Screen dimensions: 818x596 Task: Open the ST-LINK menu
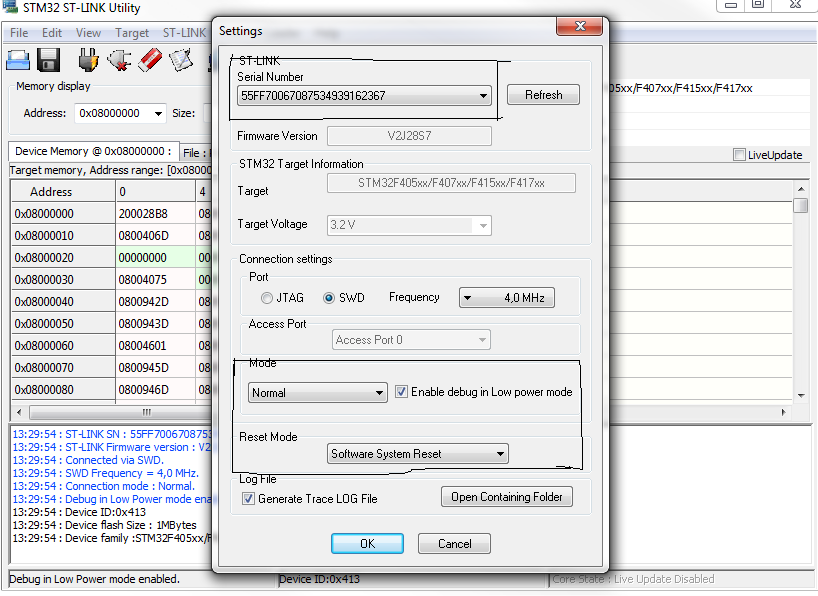[x=184, y=32]
